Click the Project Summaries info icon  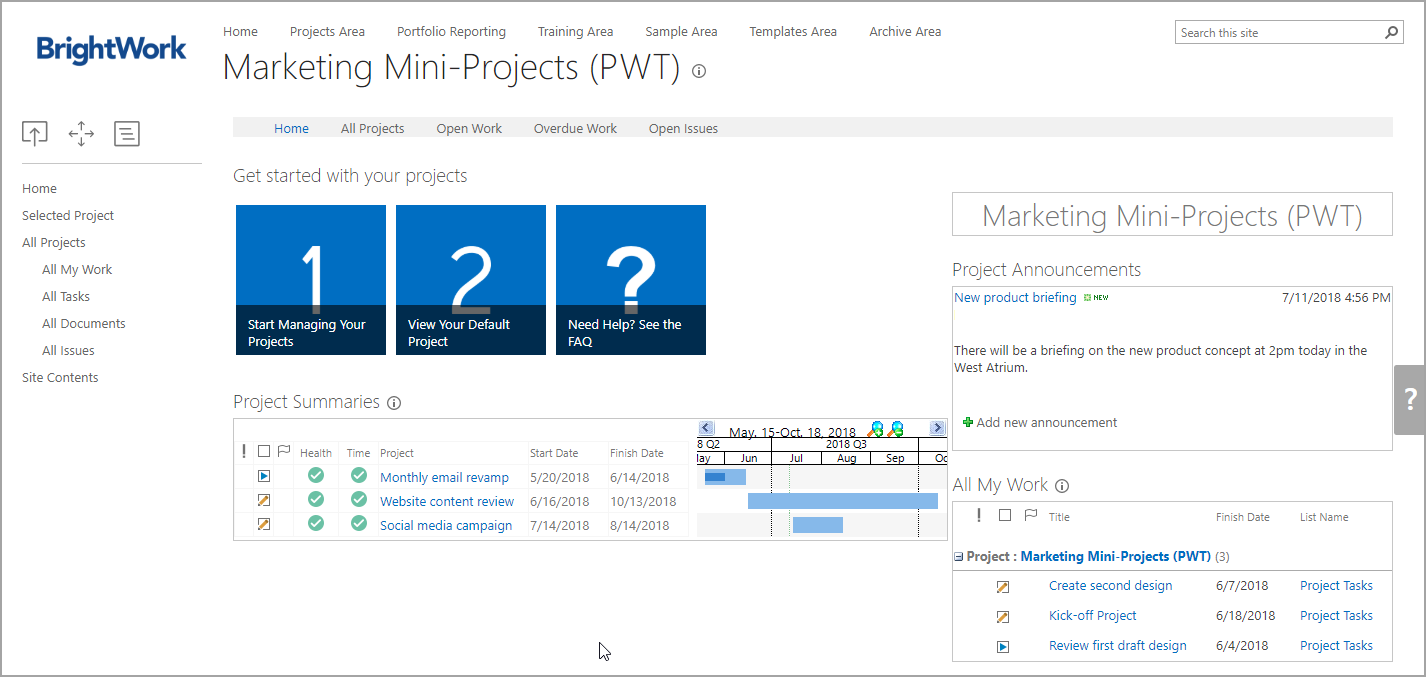(394, 403)
